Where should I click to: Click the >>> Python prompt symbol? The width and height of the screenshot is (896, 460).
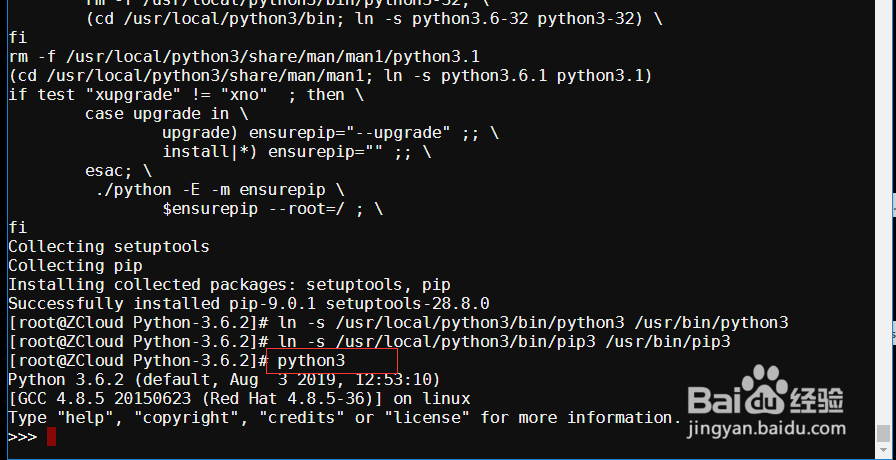point(22,437)
